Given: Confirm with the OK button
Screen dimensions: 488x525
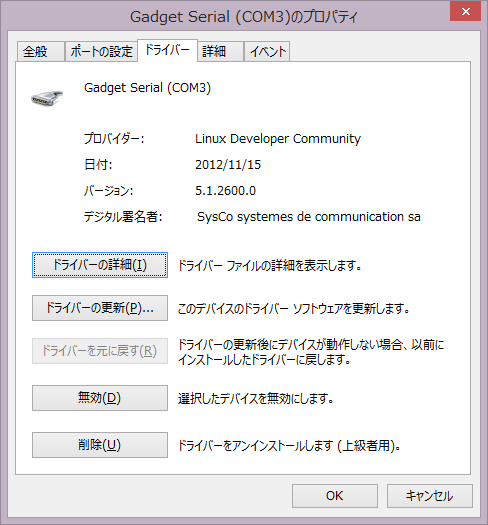Looking at the screenshot, I should click(x=335, y=496).
